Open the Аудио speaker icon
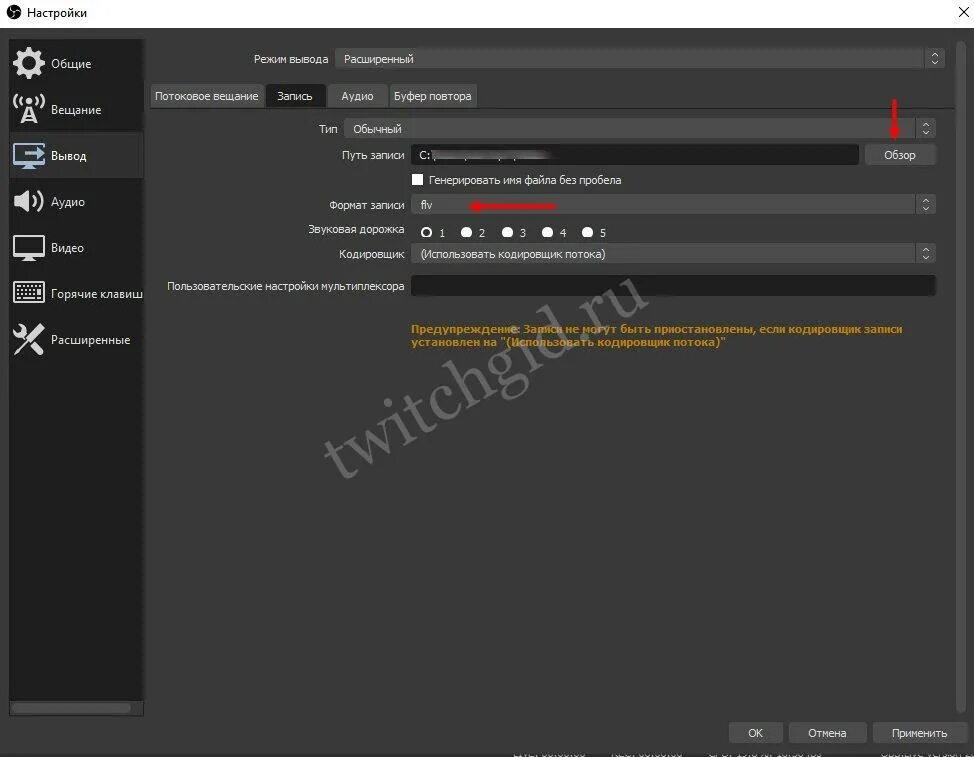Image resolution: width=974 pixels, height=757 pixels. coord(29,201)
